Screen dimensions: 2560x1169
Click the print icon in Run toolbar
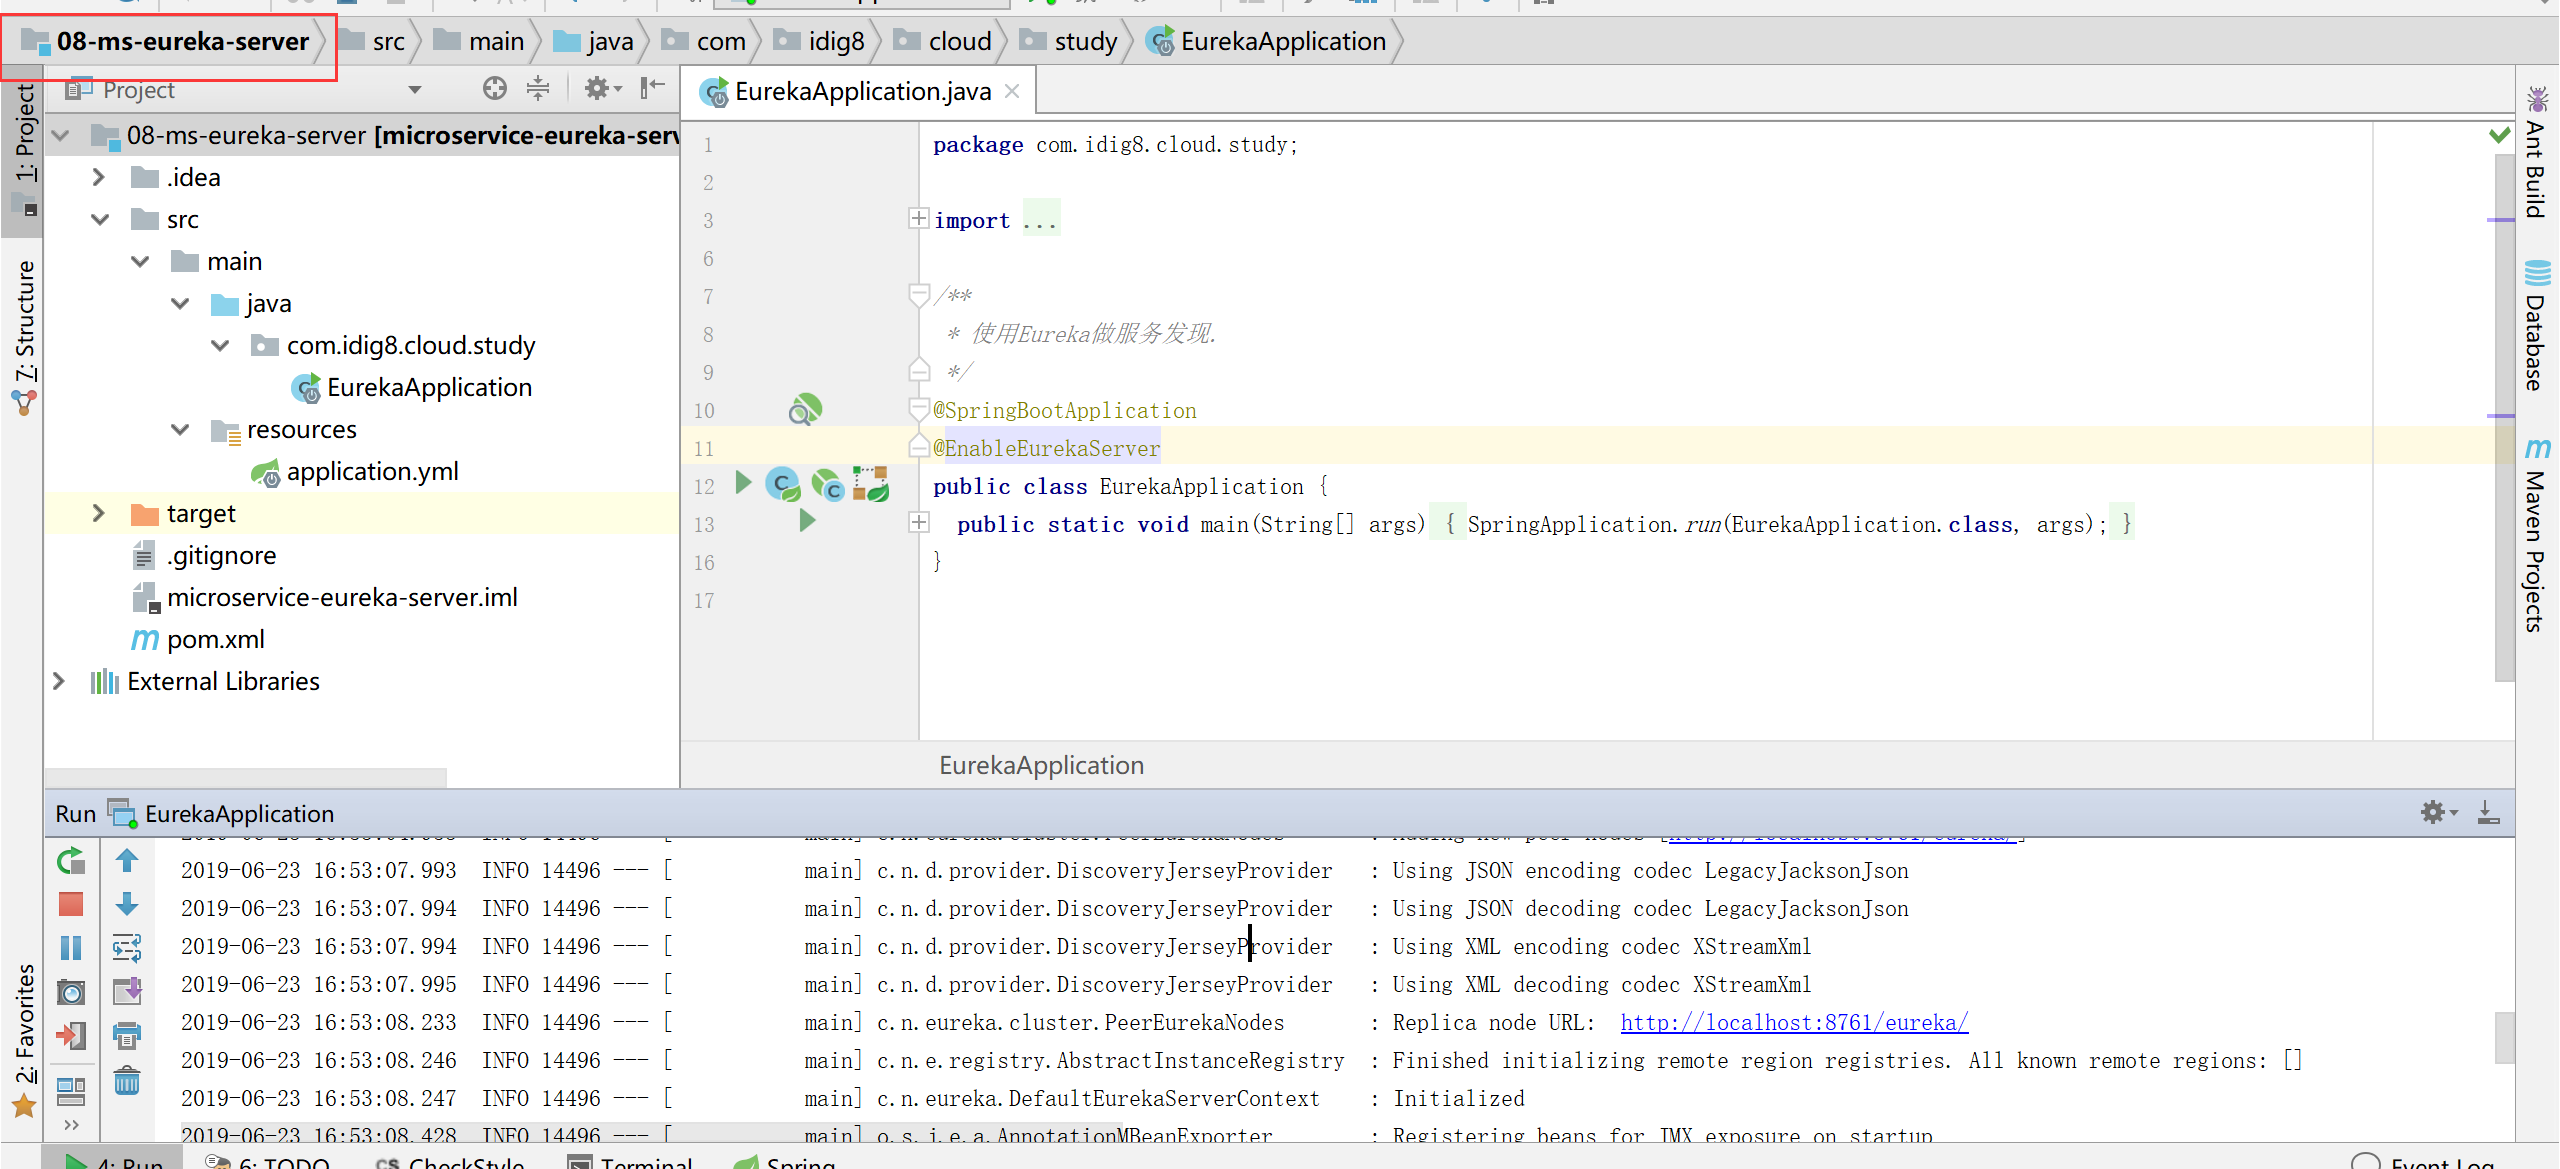[x=127, y=1035]
